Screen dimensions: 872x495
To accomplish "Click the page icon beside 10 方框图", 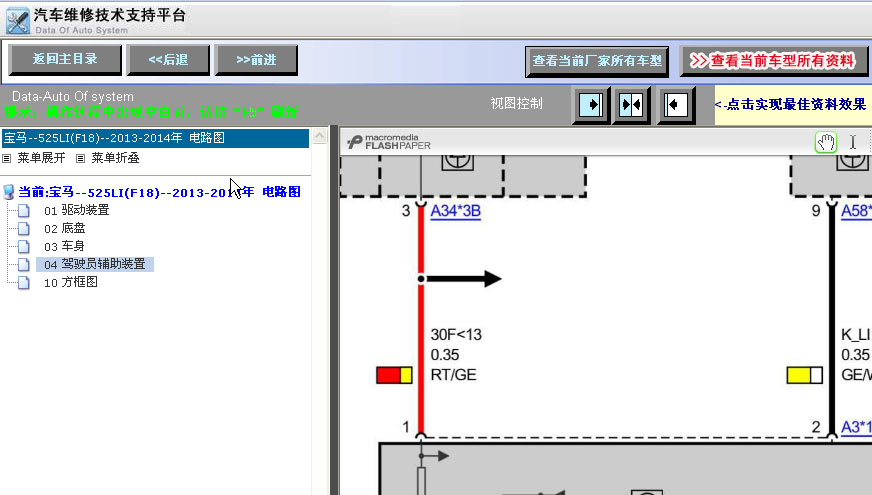I will point(23,283).
